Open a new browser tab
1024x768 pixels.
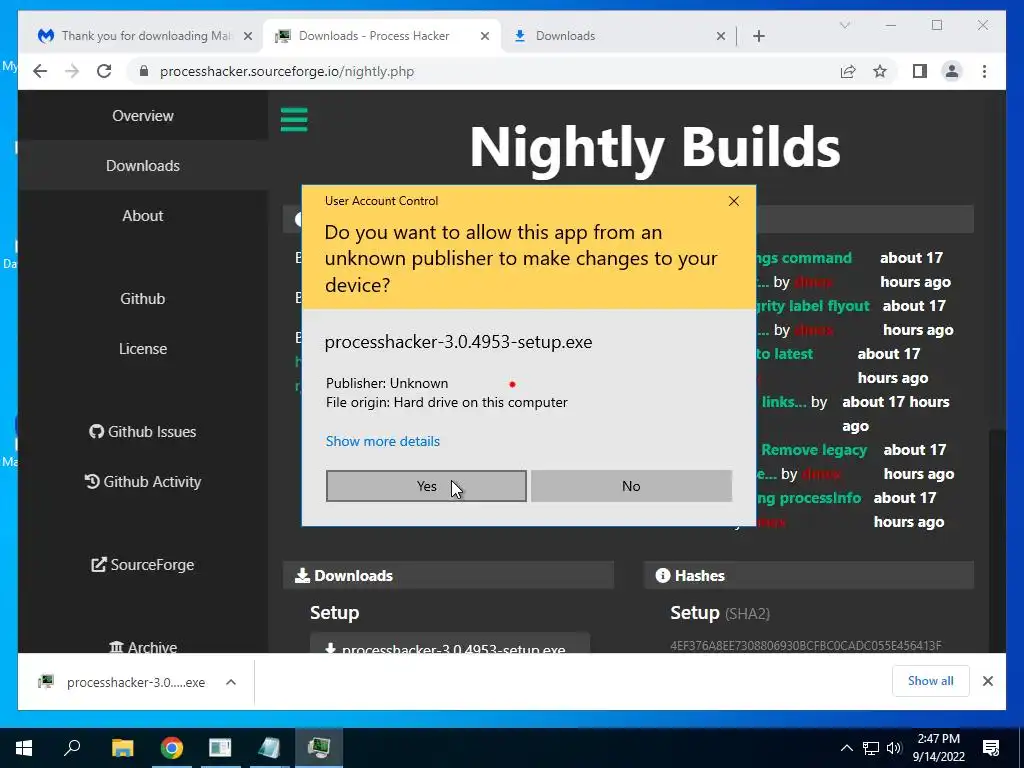[x=758, y=36]
